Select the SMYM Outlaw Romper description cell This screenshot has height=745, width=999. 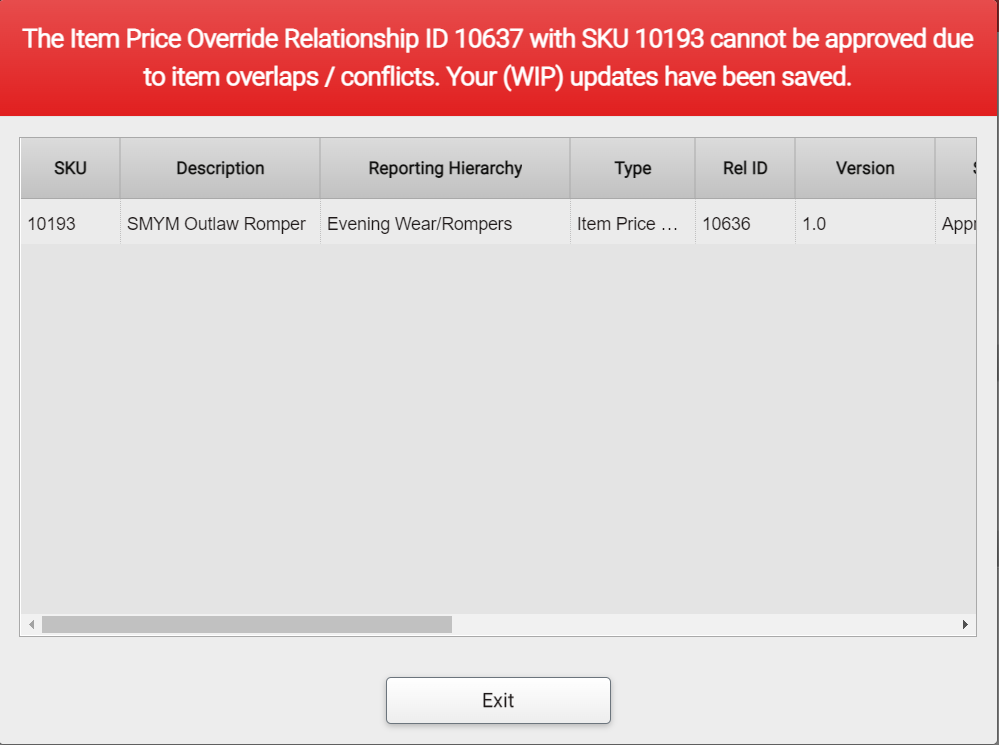[220, 224]
